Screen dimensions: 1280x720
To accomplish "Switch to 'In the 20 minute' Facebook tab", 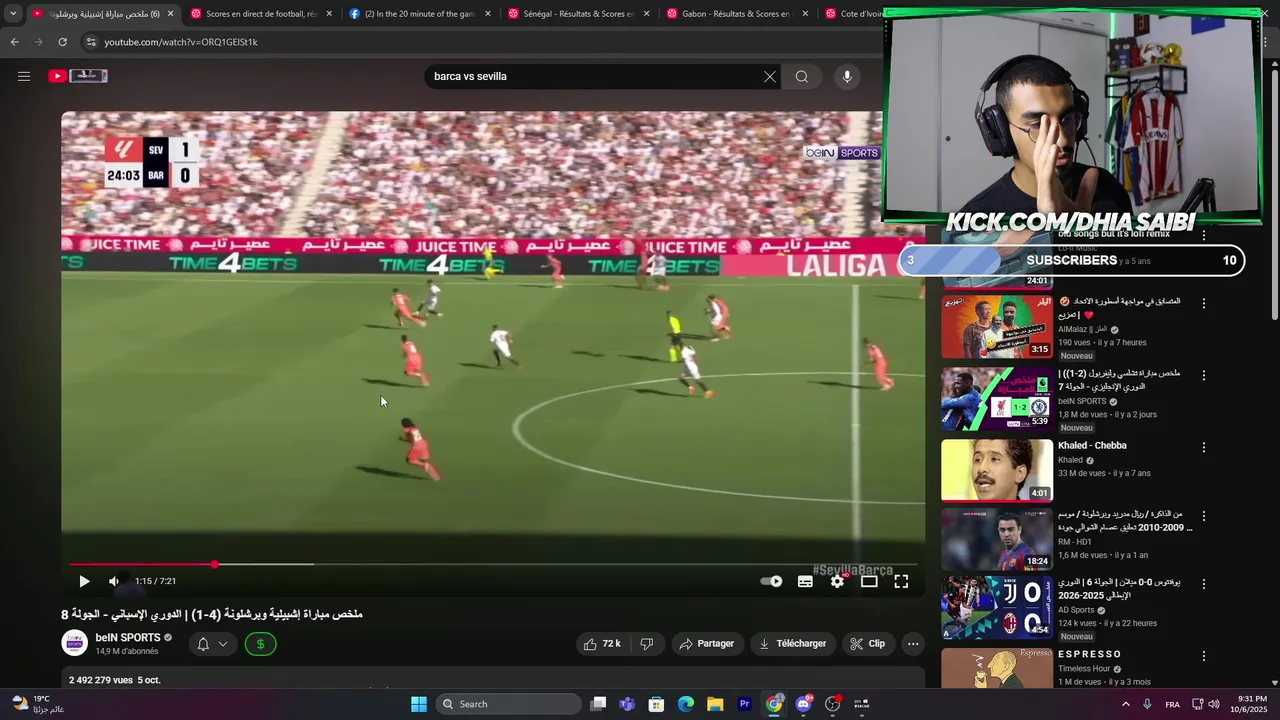I will click(x=420, y=14).
